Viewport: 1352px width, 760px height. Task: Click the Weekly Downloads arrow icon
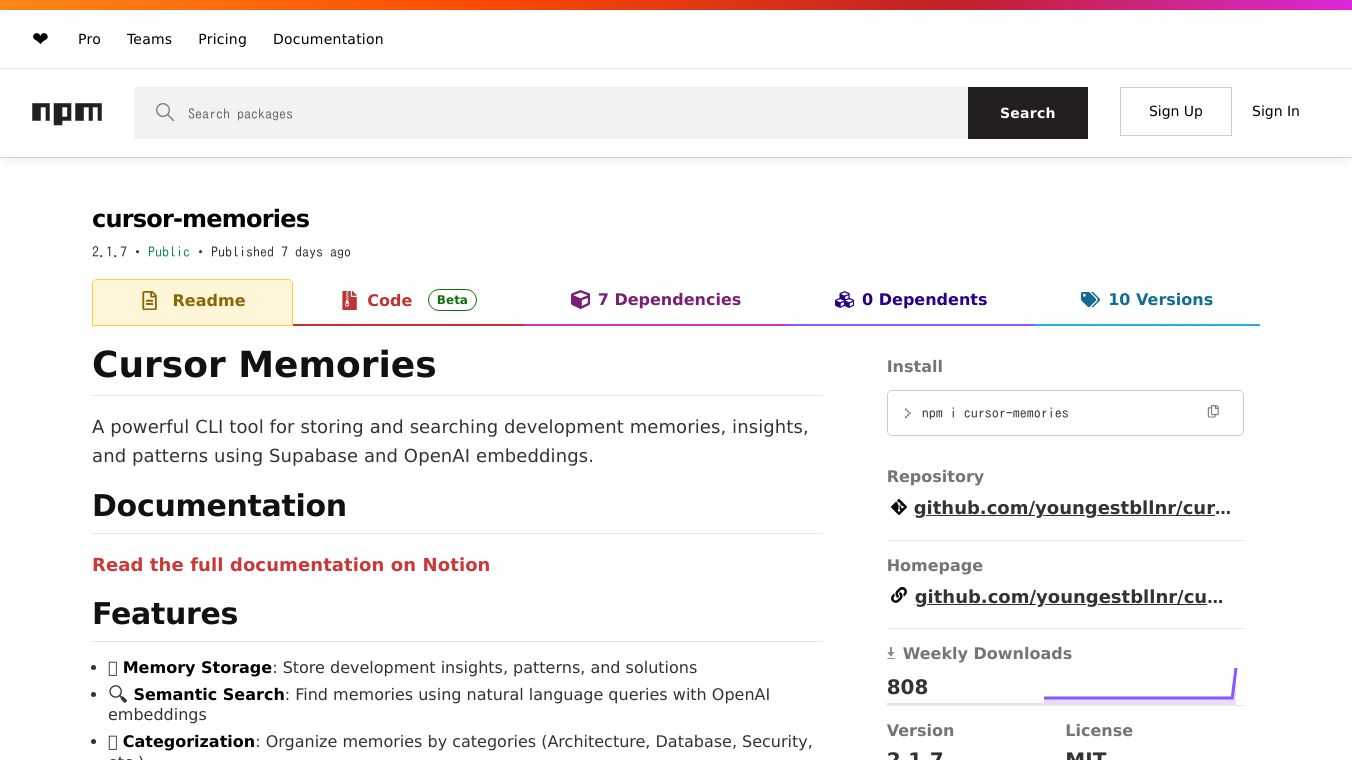point(891,653)
